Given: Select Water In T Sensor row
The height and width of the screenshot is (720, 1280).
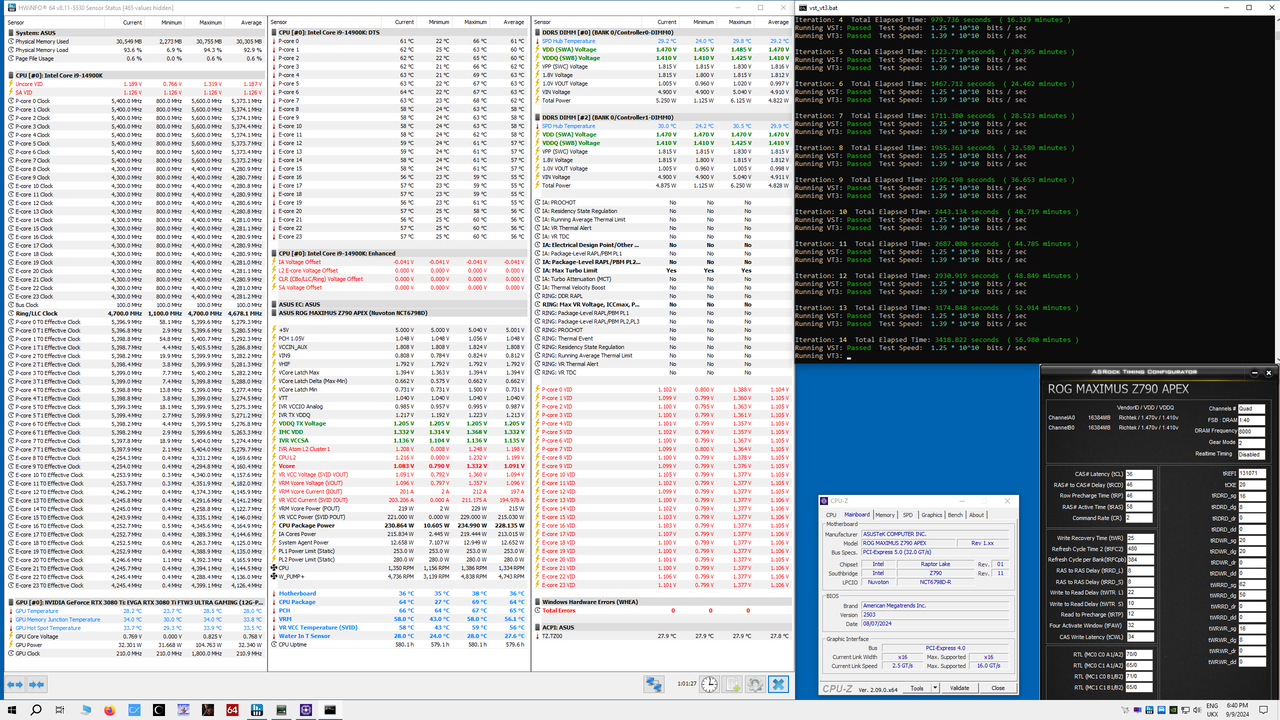Looking at the screenshot, I should point(398,635).
